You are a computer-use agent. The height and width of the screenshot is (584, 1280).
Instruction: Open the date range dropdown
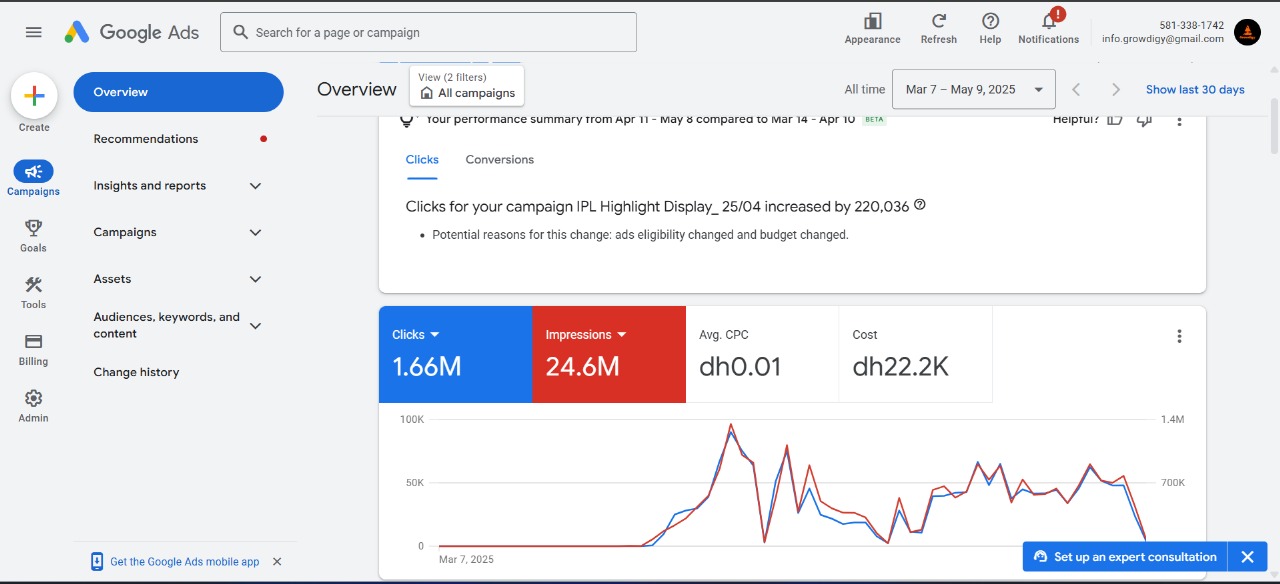point(973,90)
